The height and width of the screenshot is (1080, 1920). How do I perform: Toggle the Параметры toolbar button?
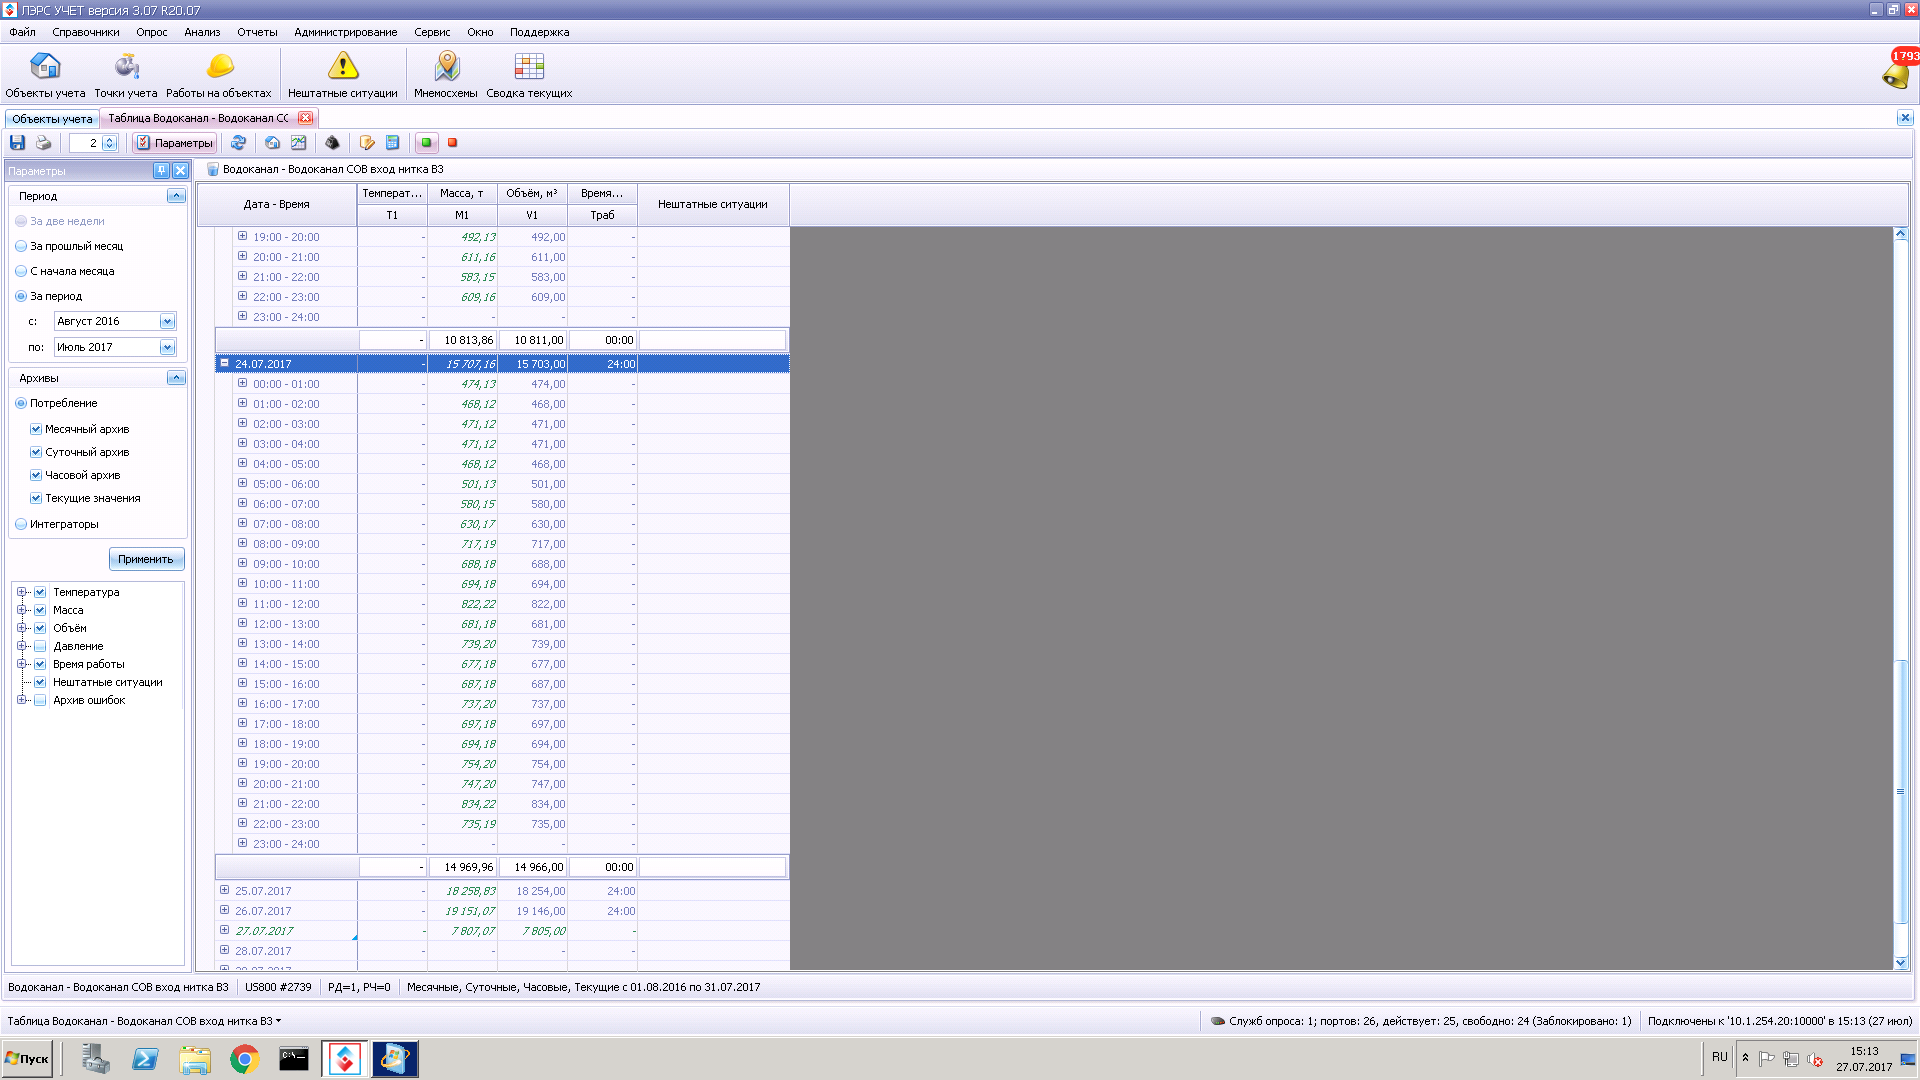click(175, 143)
